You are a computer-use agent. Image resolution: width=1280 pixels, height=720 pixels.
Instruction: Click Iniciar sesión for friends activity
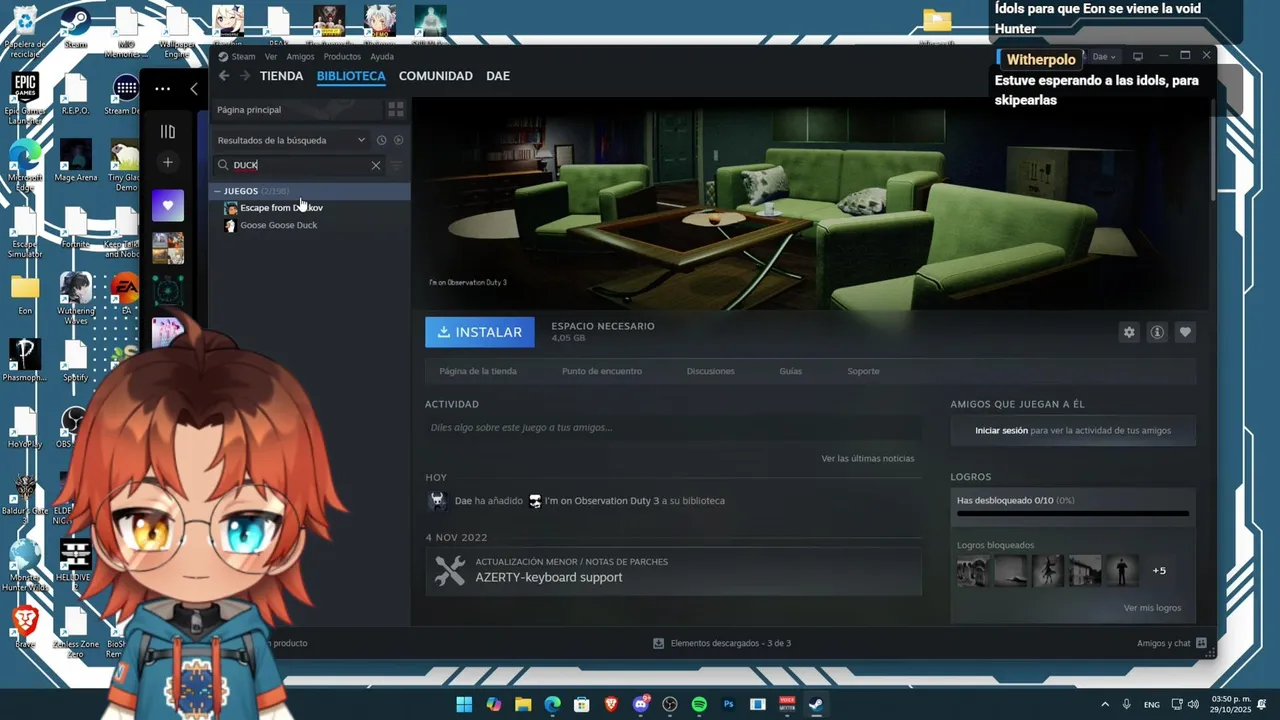(x=1001, y=431)
